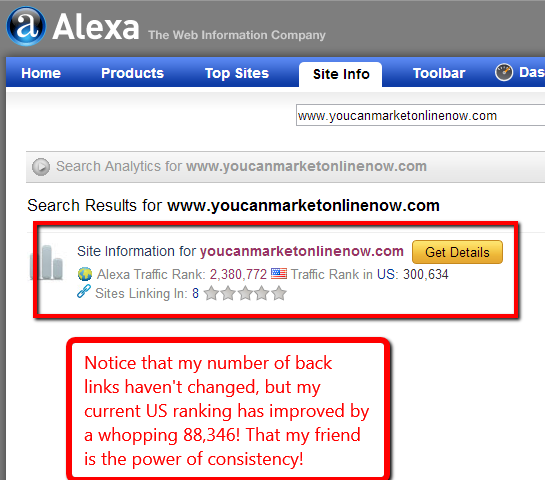Click the third gray rating star
The width and height of the screenshot is (545, 480).
coord(245,293)
